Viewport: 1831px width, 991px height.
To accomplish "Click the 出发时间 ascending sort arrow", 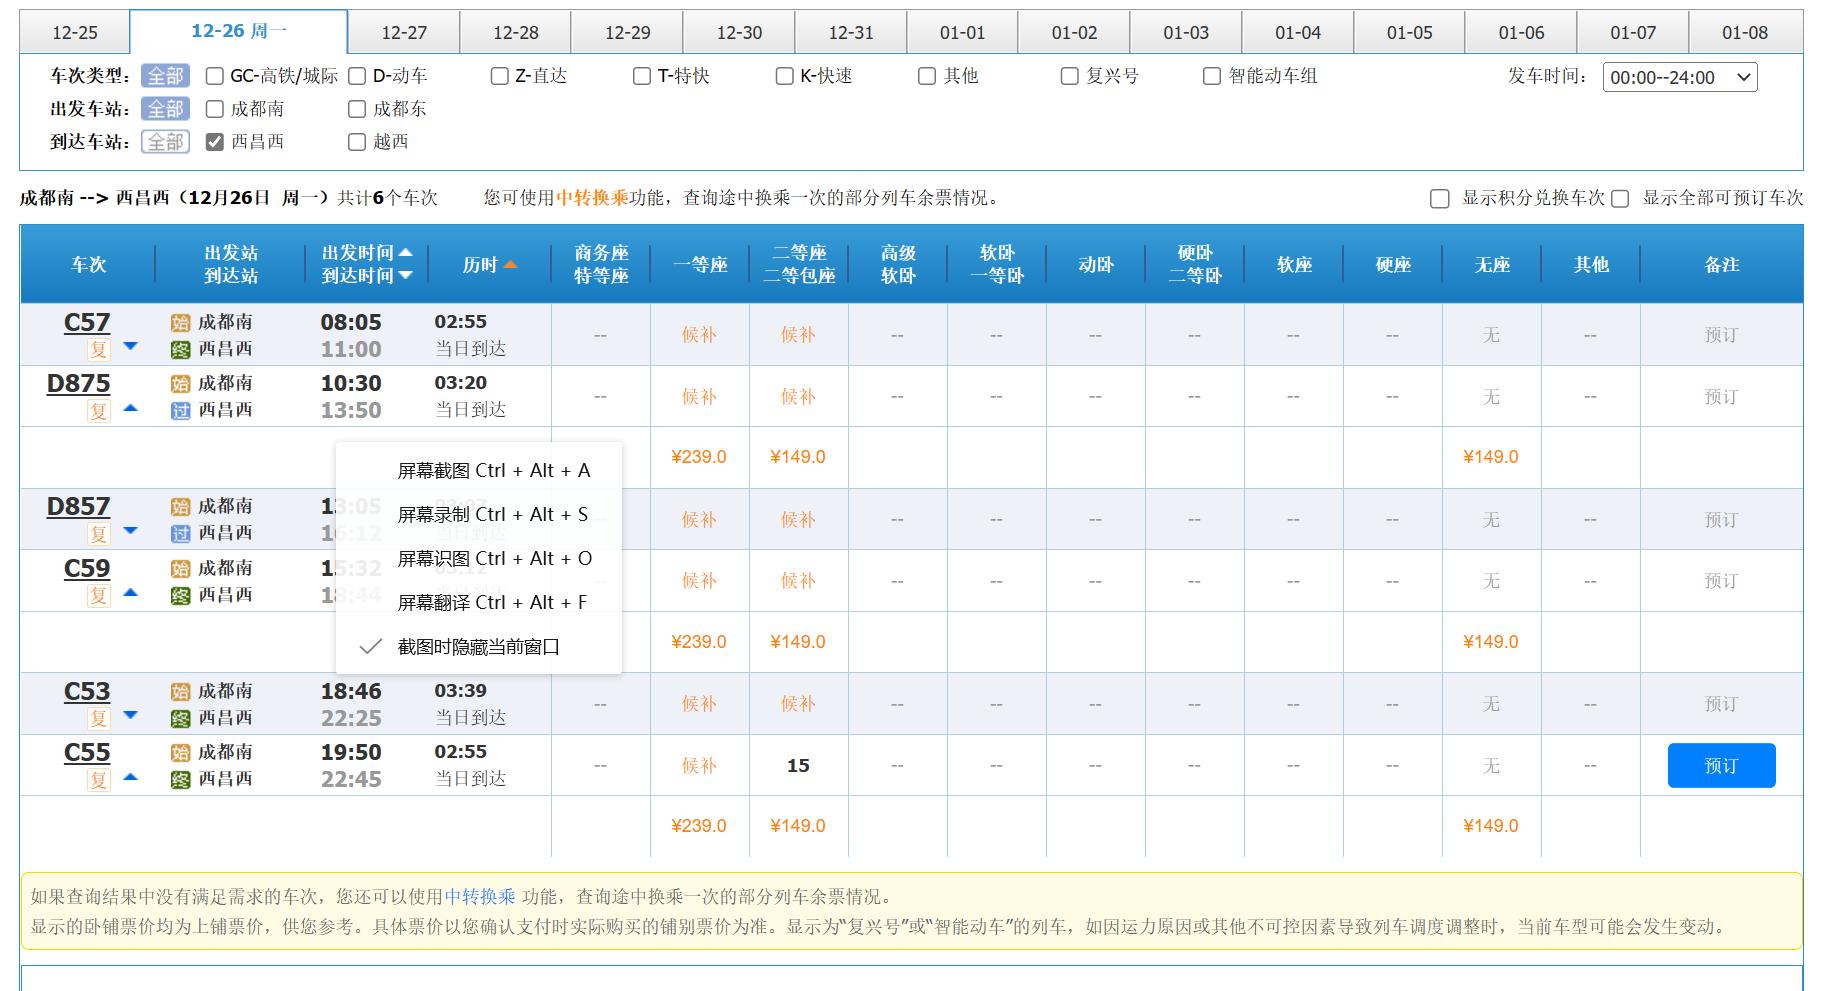I will point(404,252).
